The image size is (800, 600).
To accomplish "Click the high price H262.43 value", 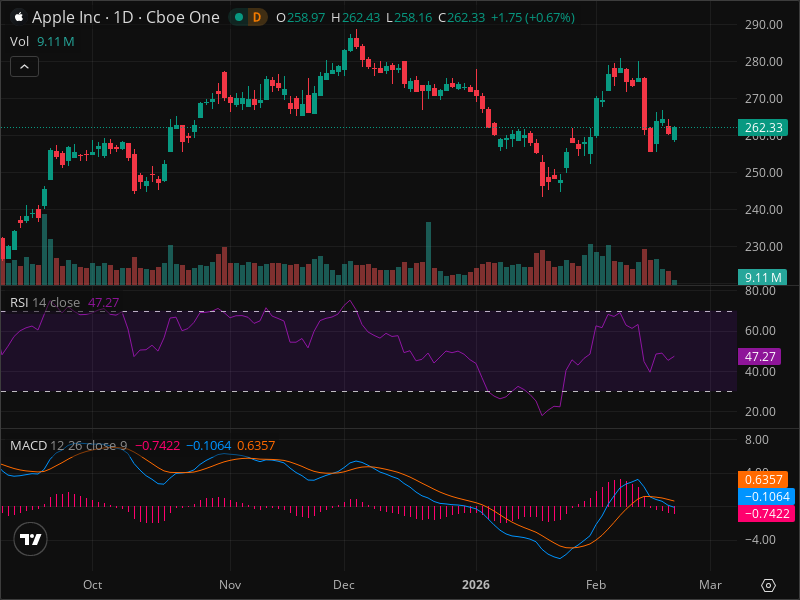I will click(x=356, y=17).
